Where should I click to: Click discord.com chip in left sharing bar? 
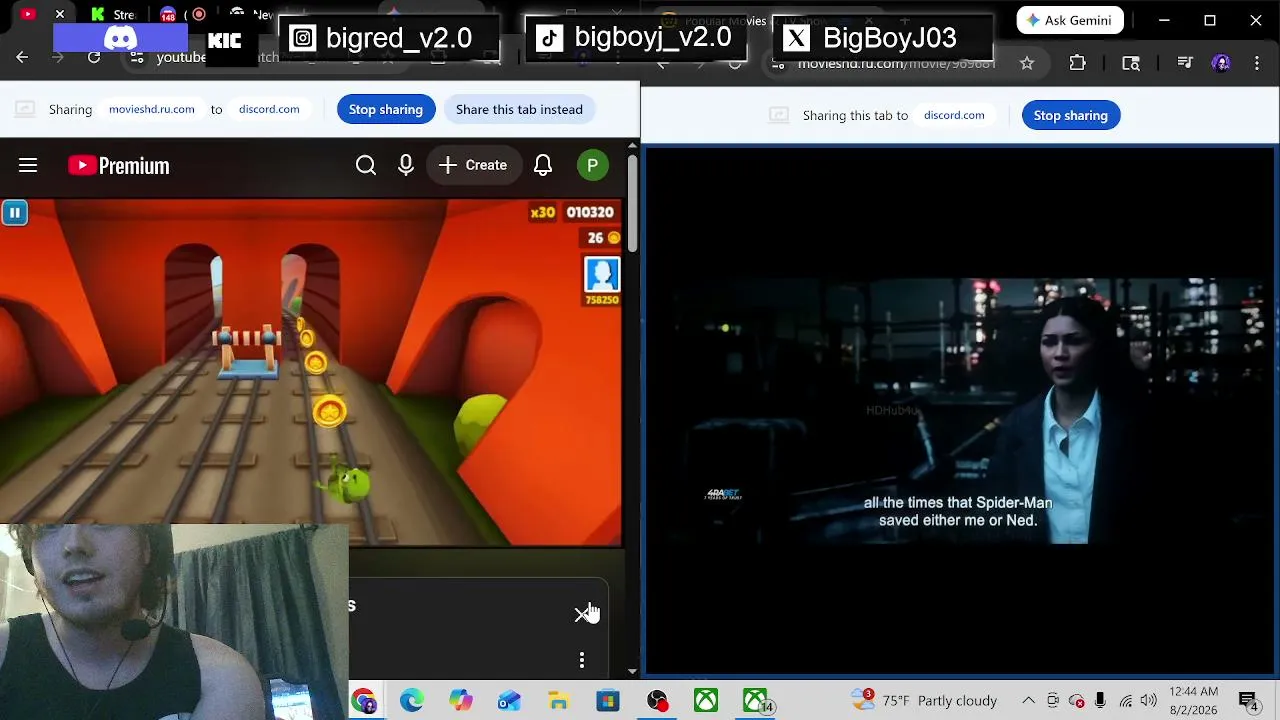click(269, 109)
